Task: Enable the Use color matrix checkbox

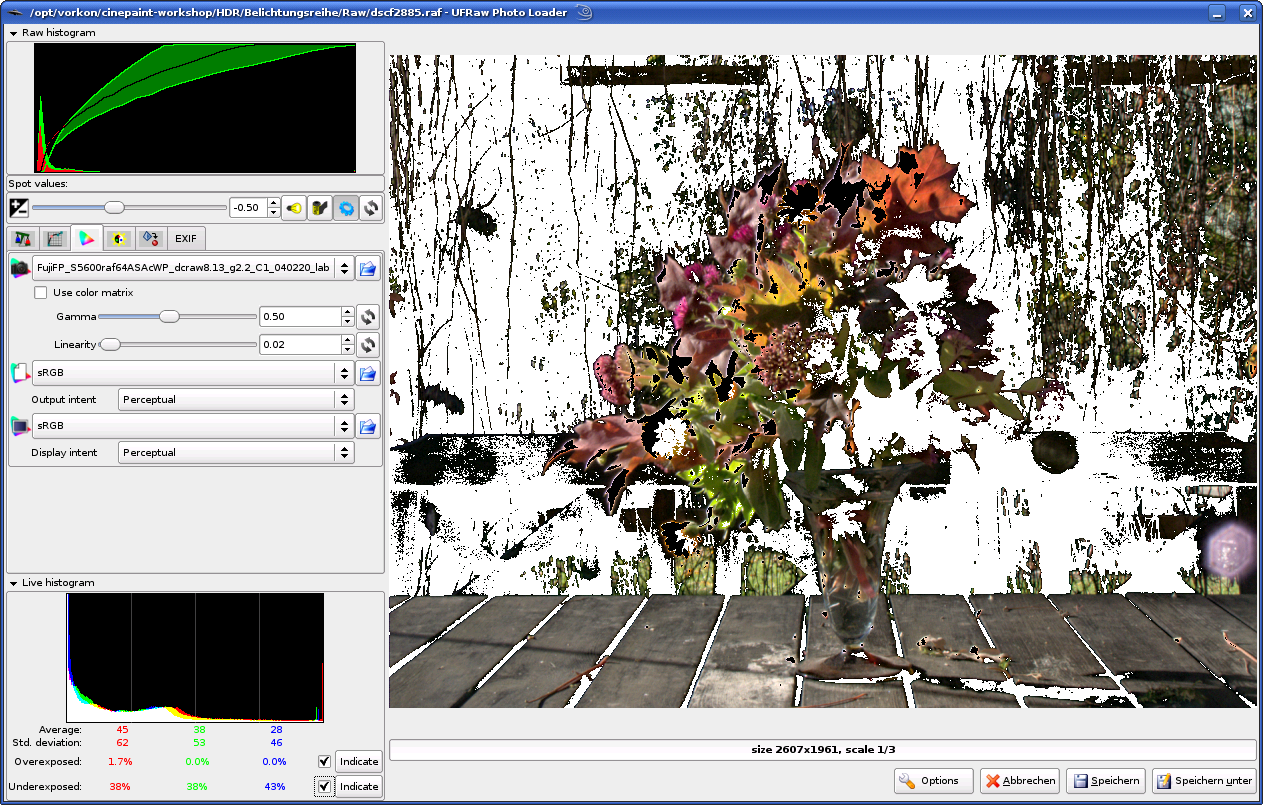Action: point(41,293)
